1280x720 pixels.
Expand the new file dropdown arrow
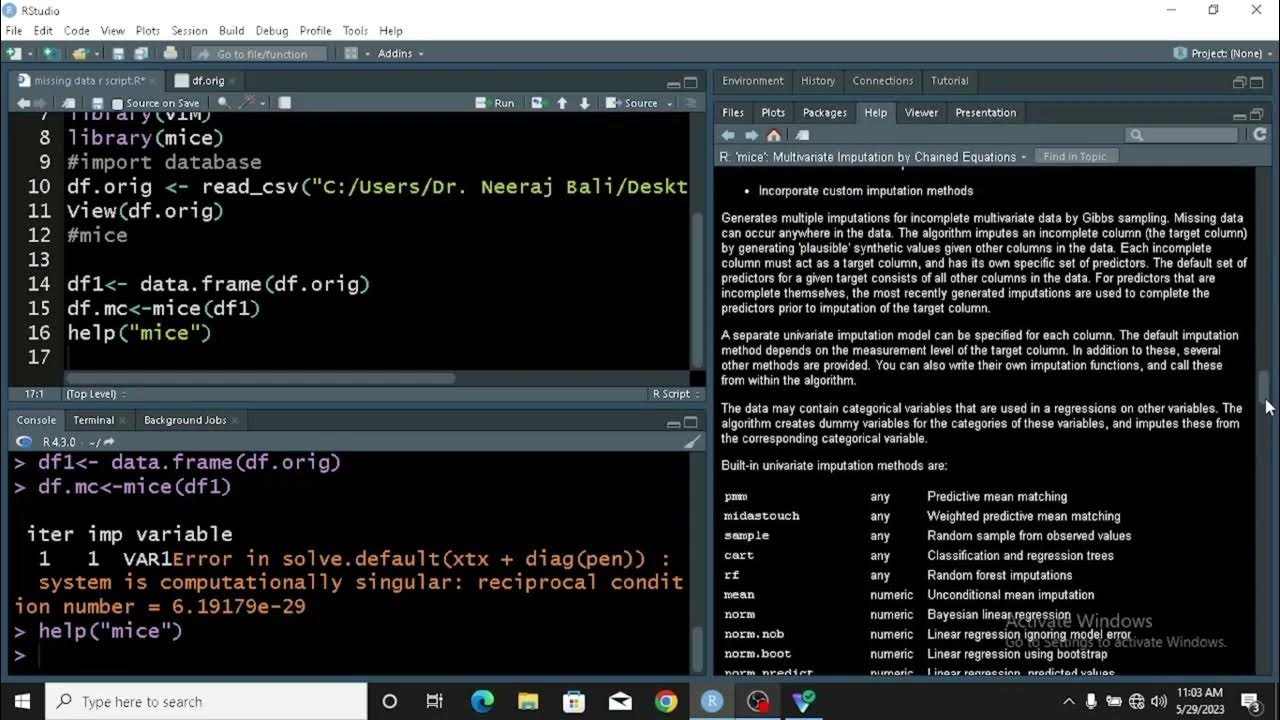(29, 53)
